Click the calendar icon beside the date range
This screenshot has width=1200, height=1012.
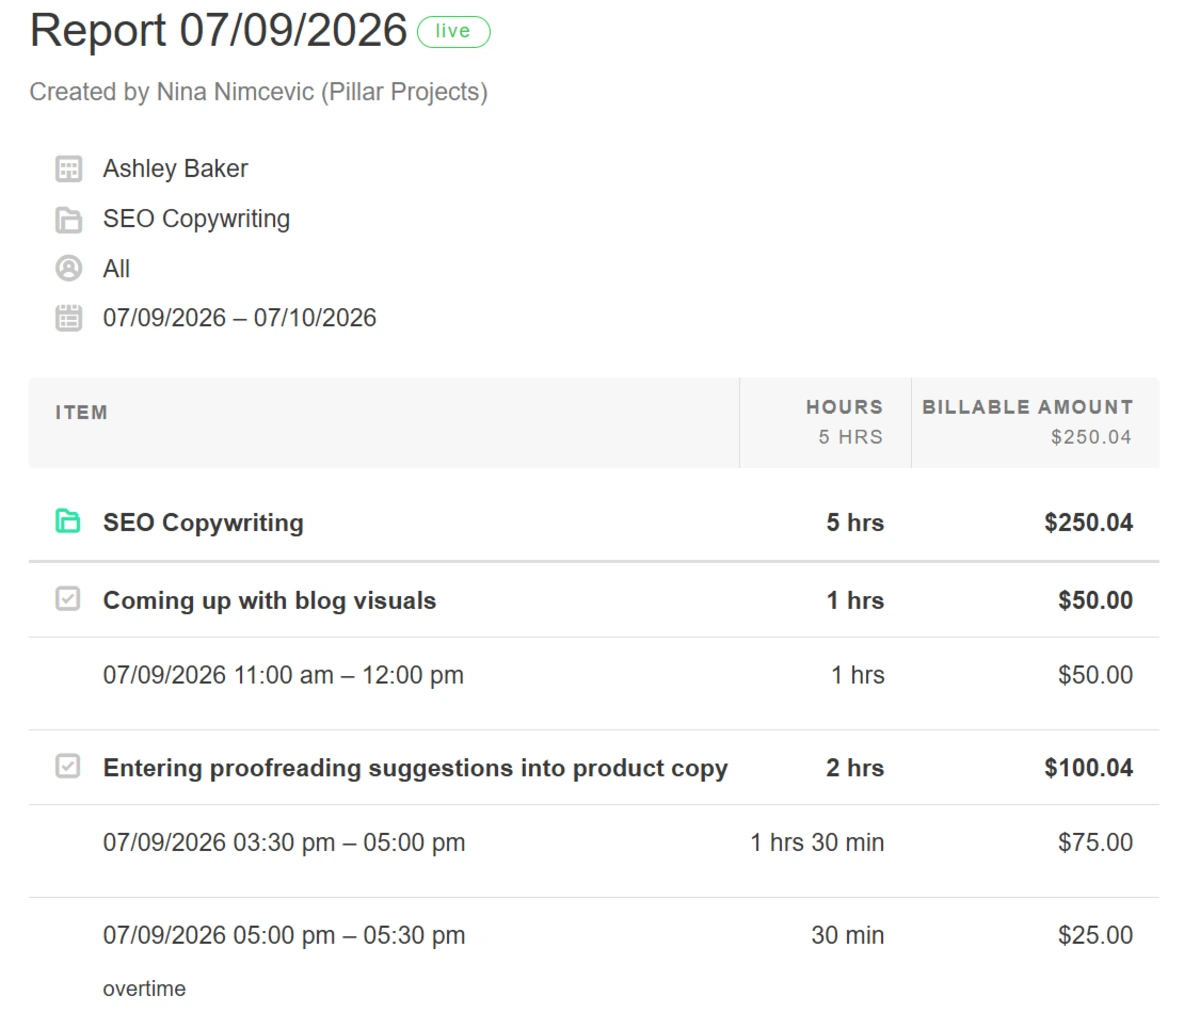click(68, 318)
